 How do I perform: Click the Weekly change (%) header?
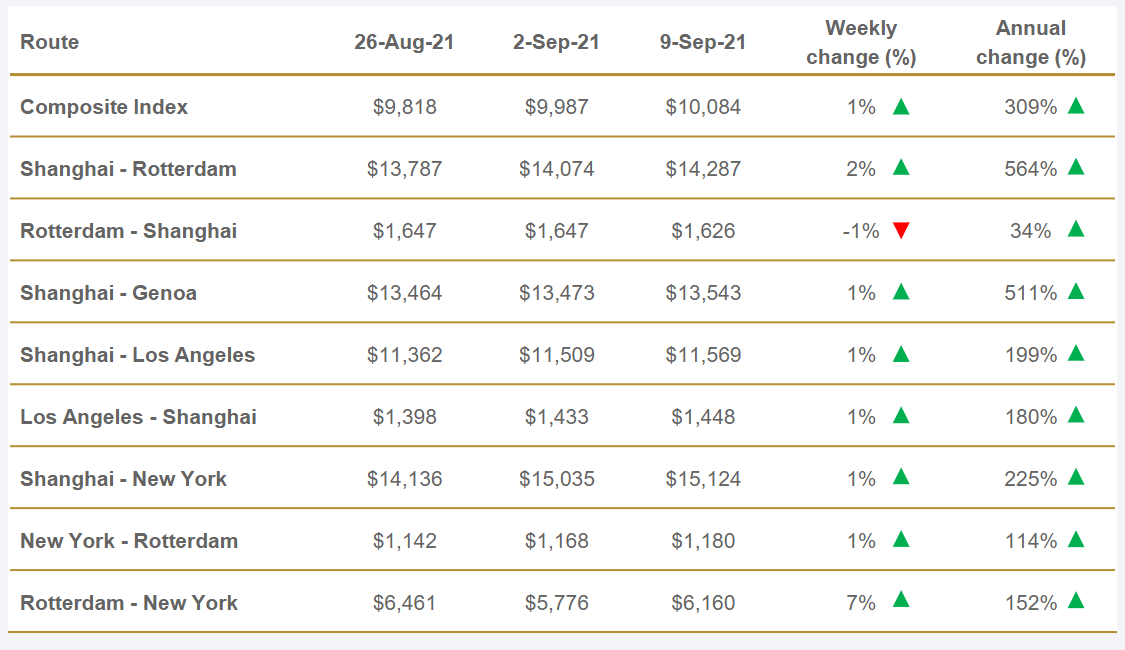[x=861, y=43]
